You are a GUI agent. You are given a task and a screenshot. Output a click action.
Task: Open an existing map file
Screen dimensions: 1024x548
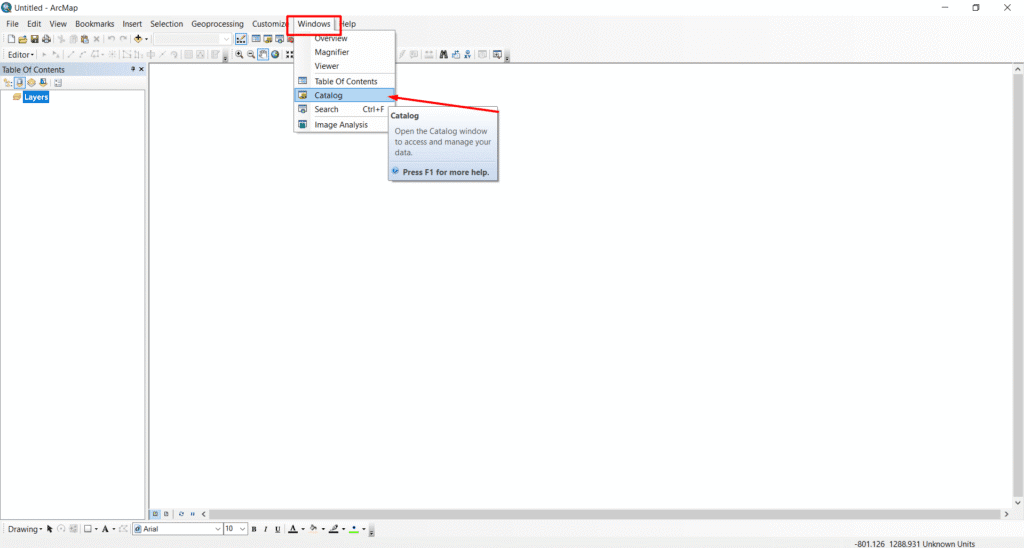click(23, 39)
